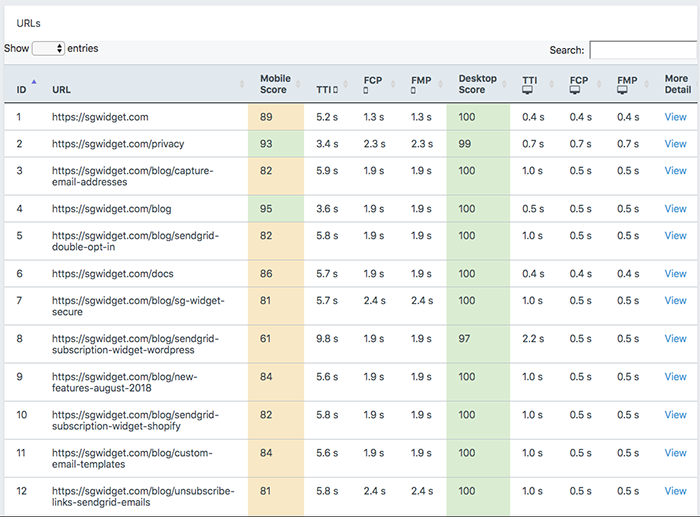Open View details for sgwidget.com homepage
Screen dimensions: 700x517
pyautogui.click(x=675, y=117)
